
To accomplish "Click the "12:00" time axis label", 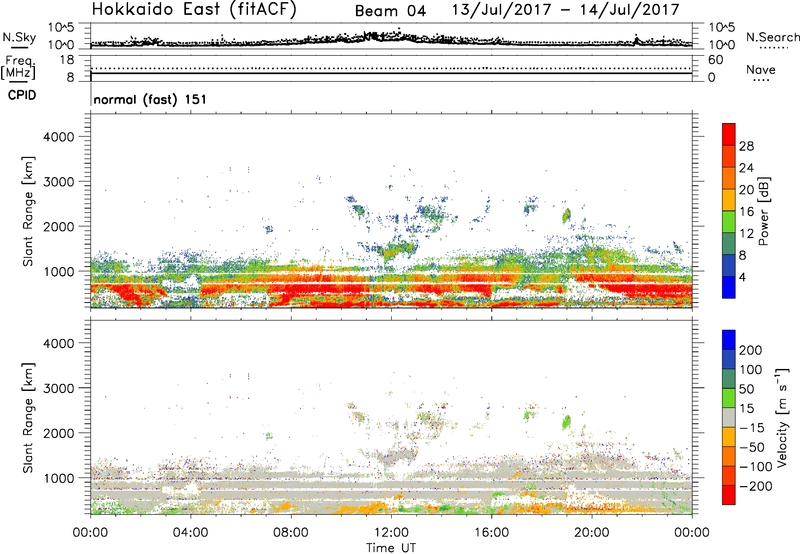I will 391,533.
